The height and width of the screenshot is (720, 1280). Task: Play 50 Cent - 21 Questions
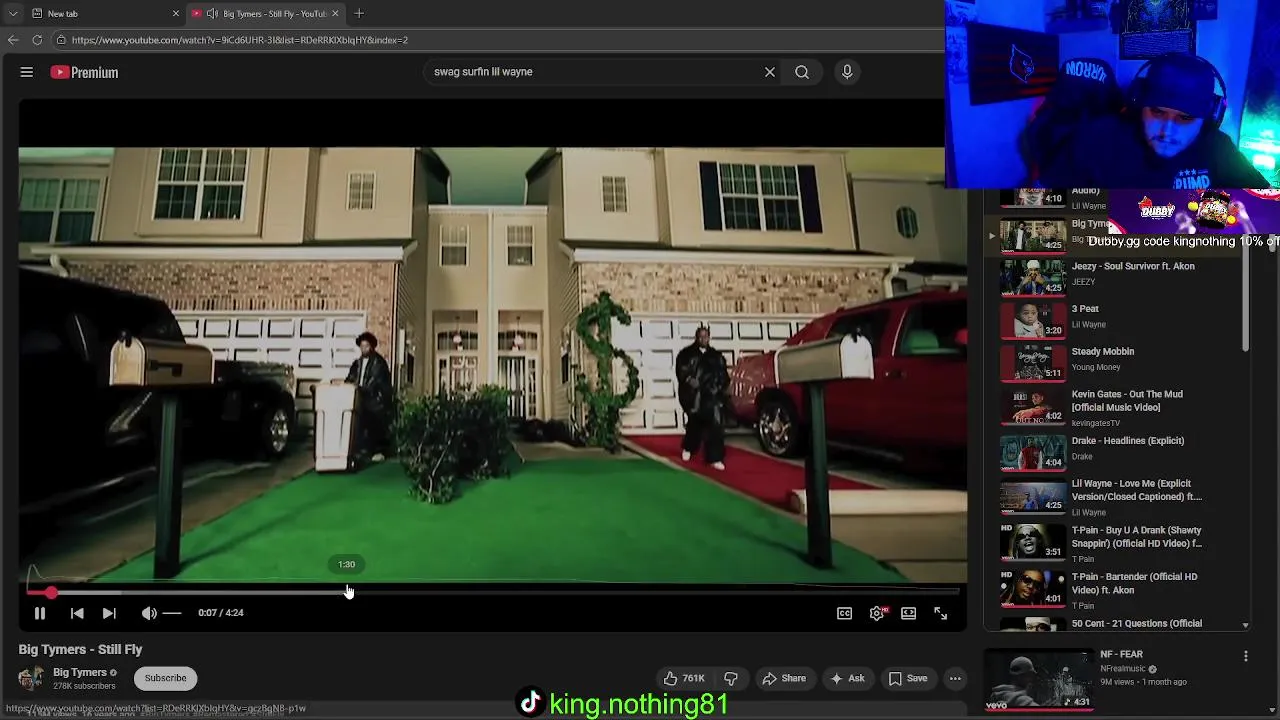point(1137,624)
